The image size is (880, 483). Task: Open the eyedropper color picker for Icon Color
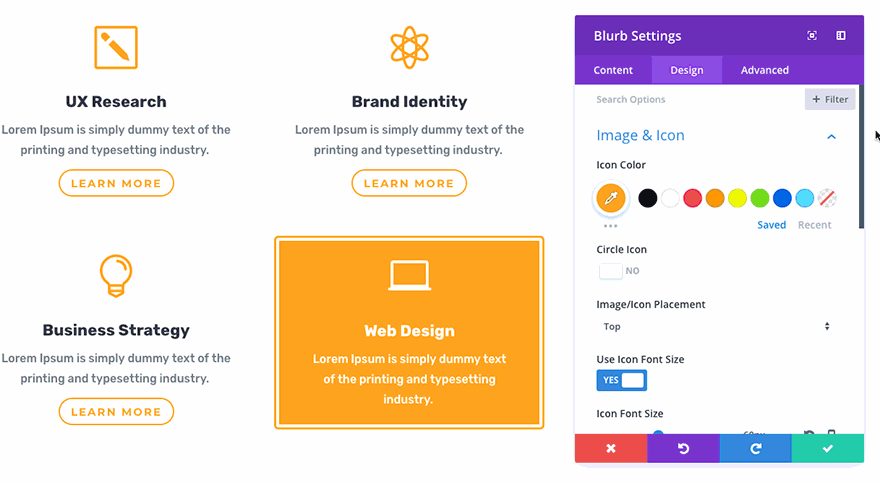tap(610, 198)
